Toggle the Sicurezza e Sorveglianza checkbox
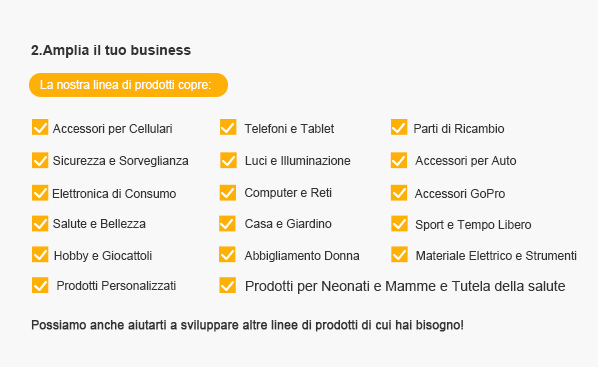Screen dimensions: 598x367 click(40, 160)
